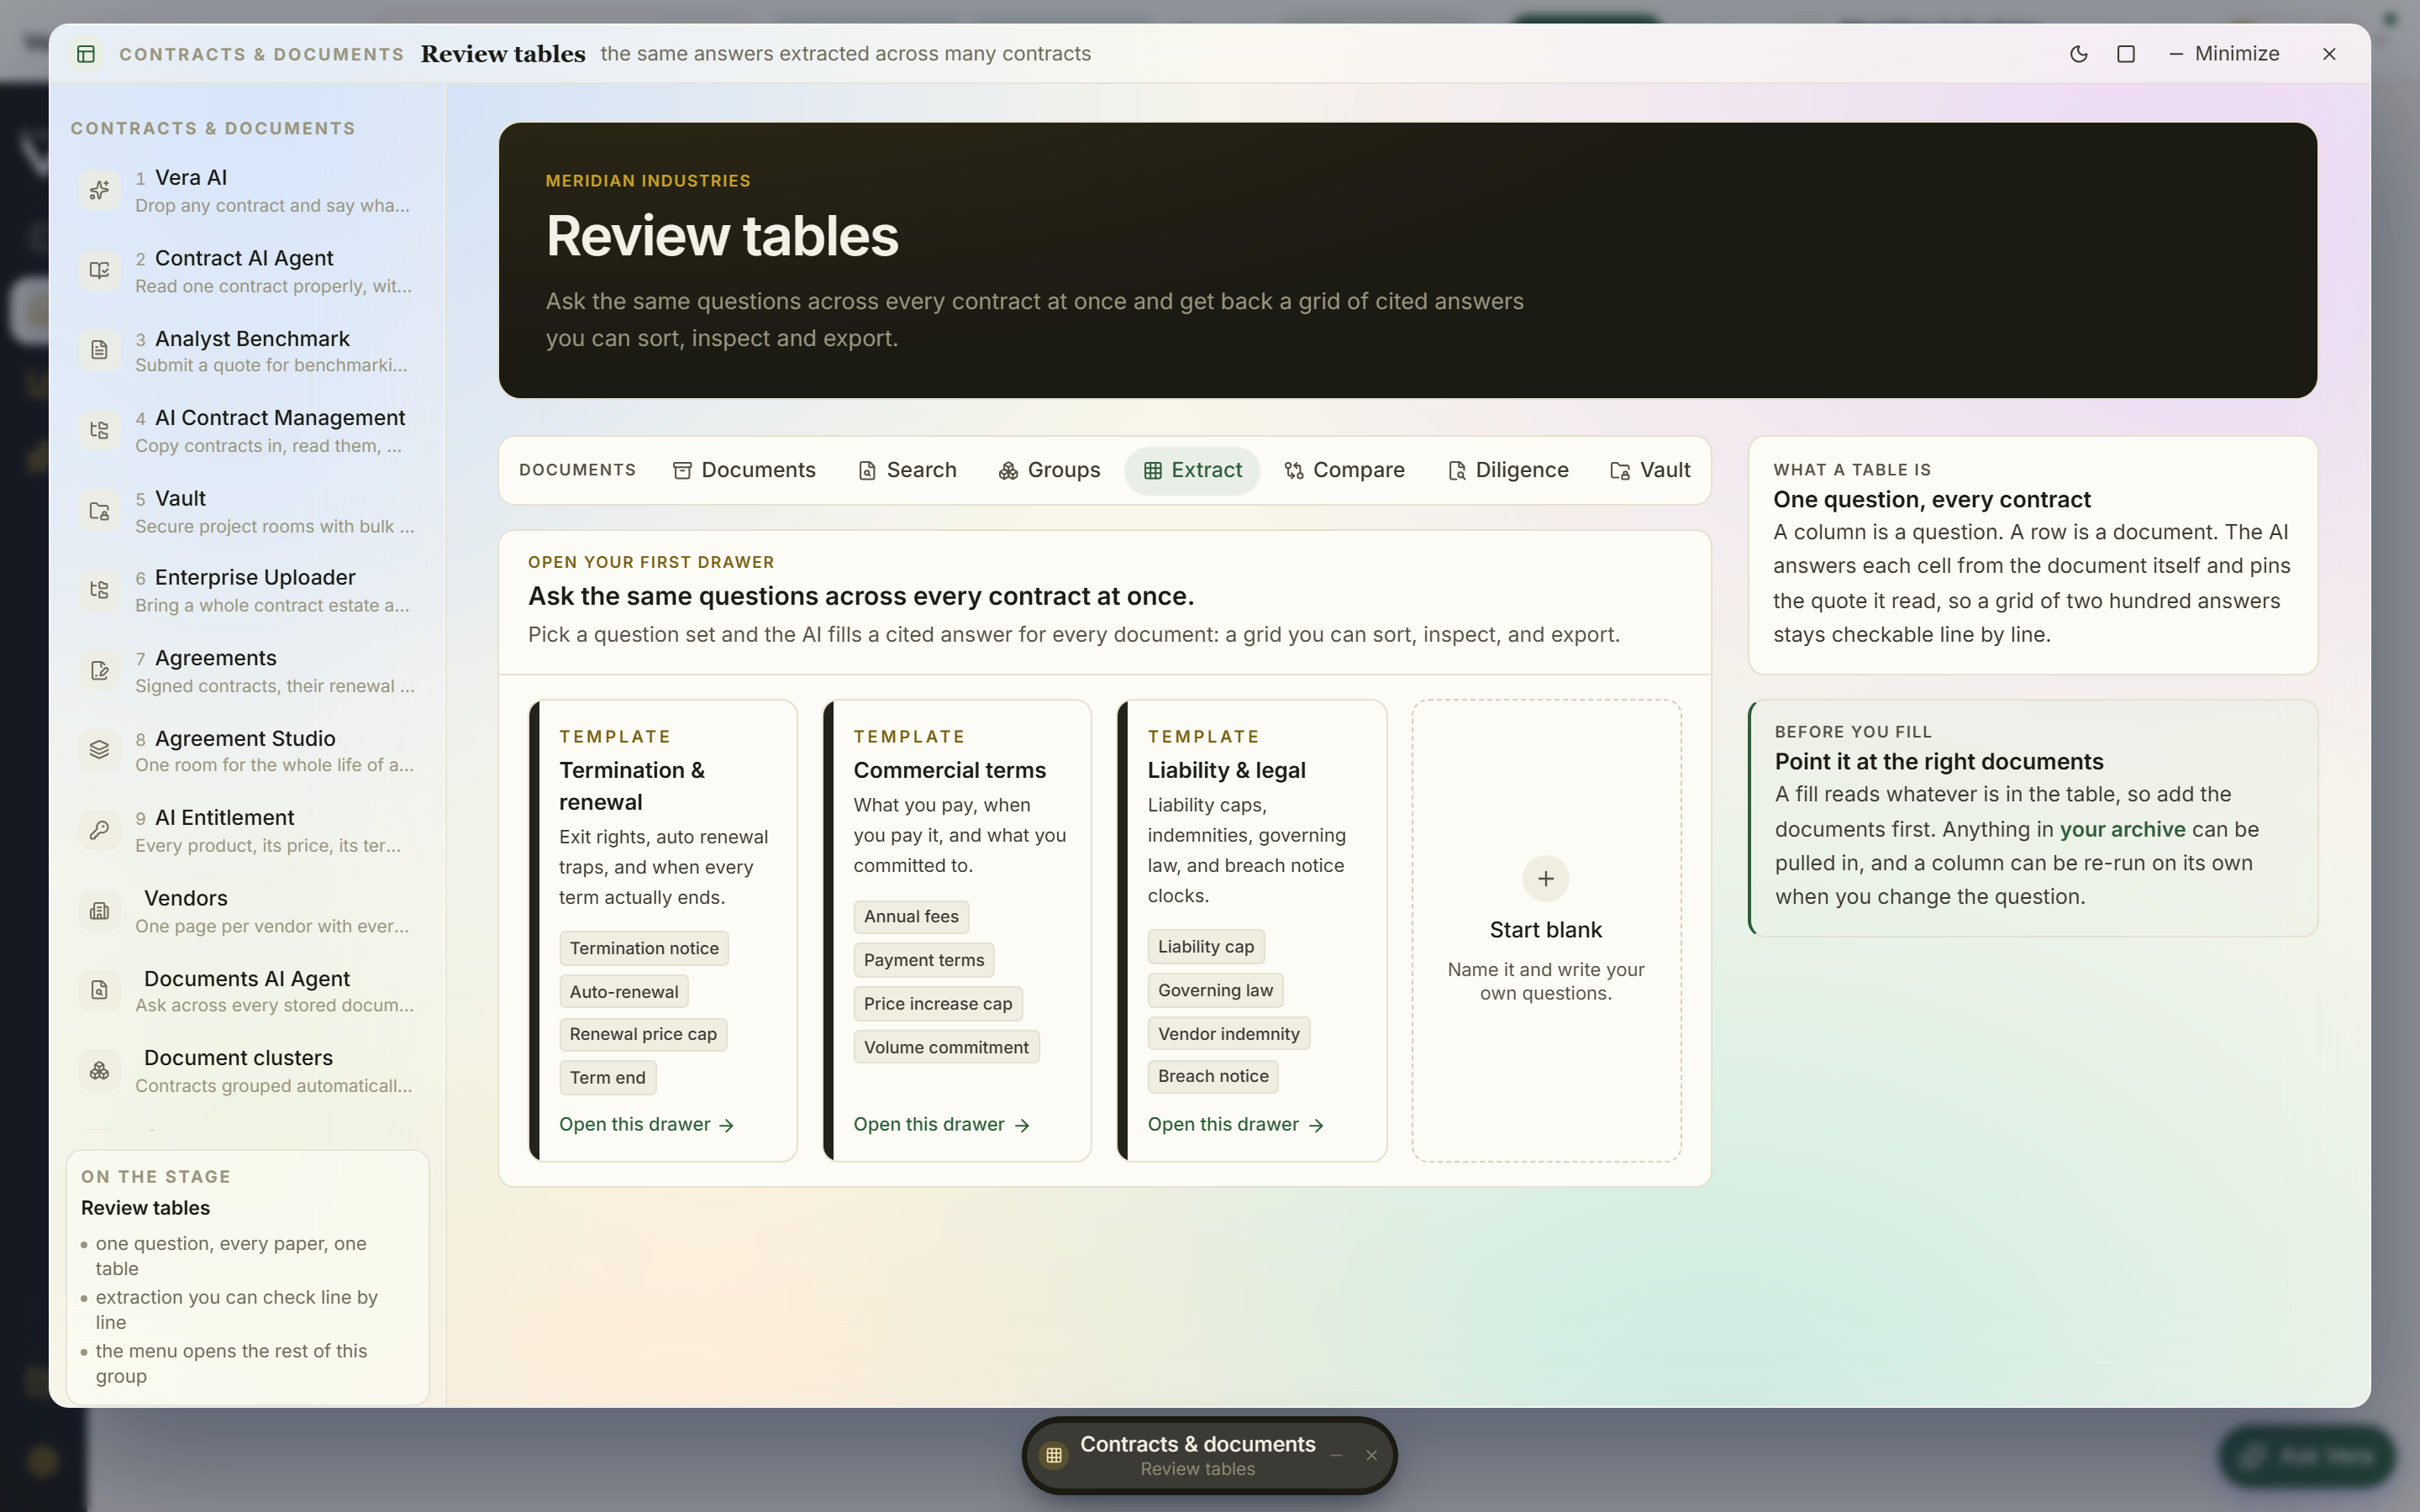The height and width of the screenshot is (1512, 2420).
Task: Open the Liability & legal drawer link
Action: 1235,1125
